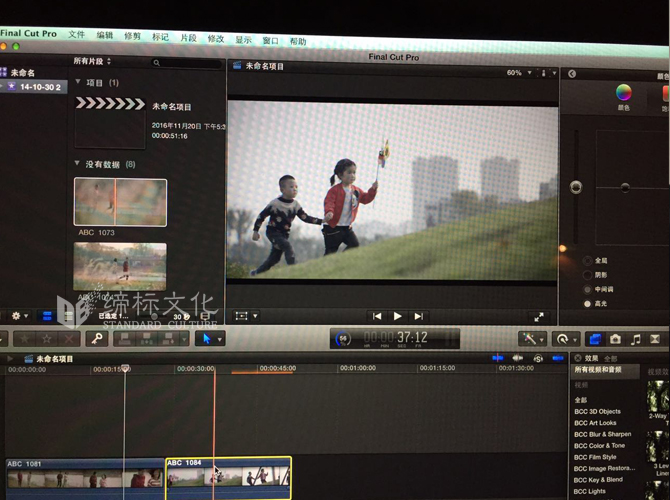Toggle solo for selected clips
This screenshot has height=500, width=670.
click(538, 358)
